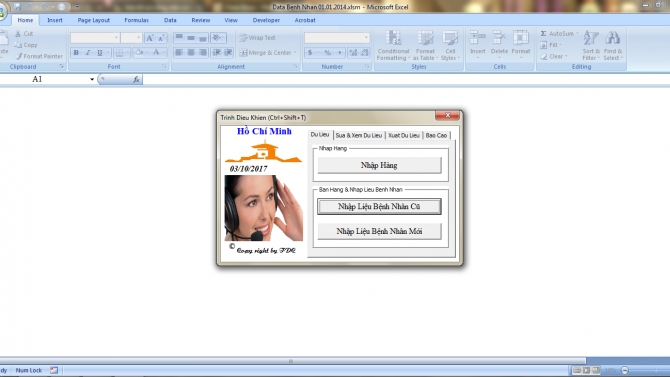Click the Nhập Hàng button
The width and height of the screenshot is (670, 377).
tap(379, 165)
